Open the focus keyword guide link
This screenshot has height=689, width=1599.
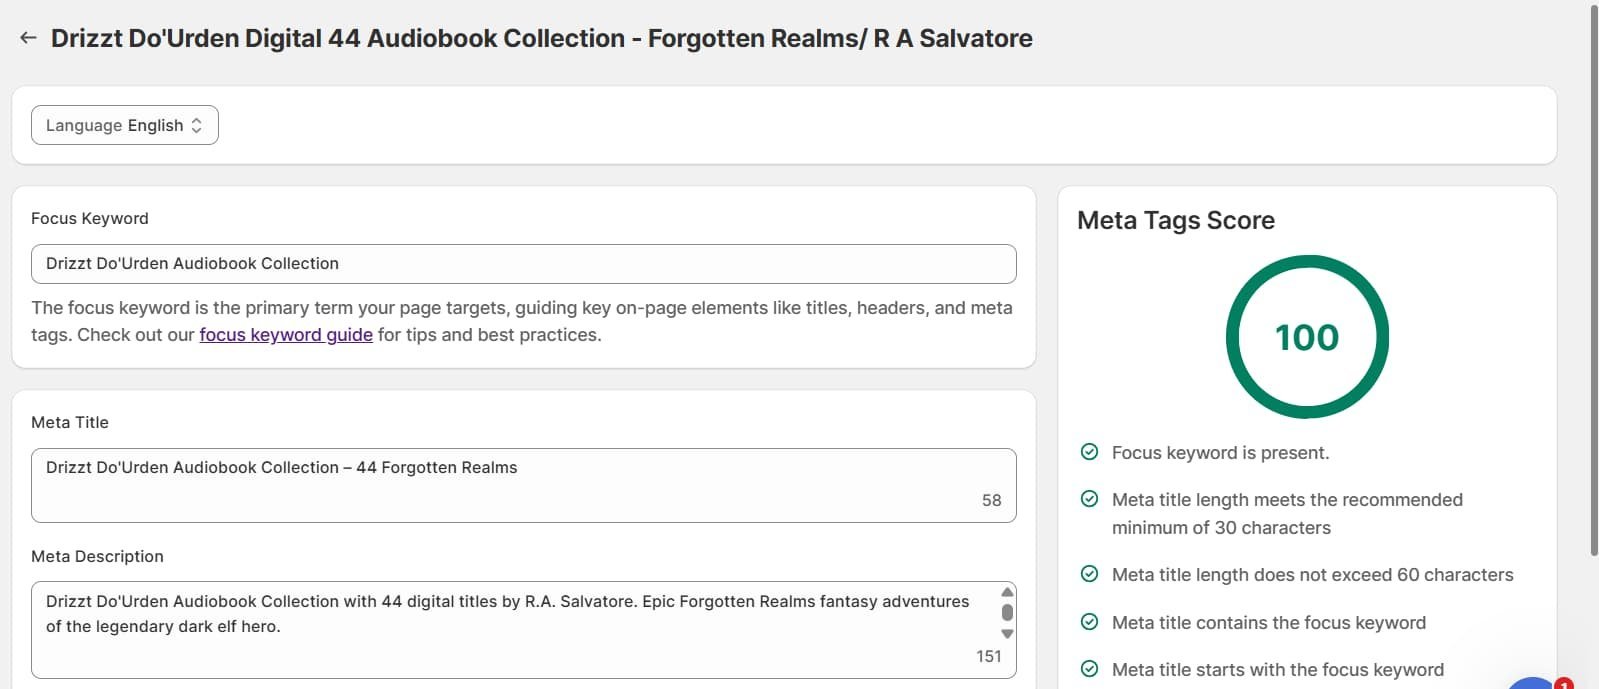click(286, 335)
